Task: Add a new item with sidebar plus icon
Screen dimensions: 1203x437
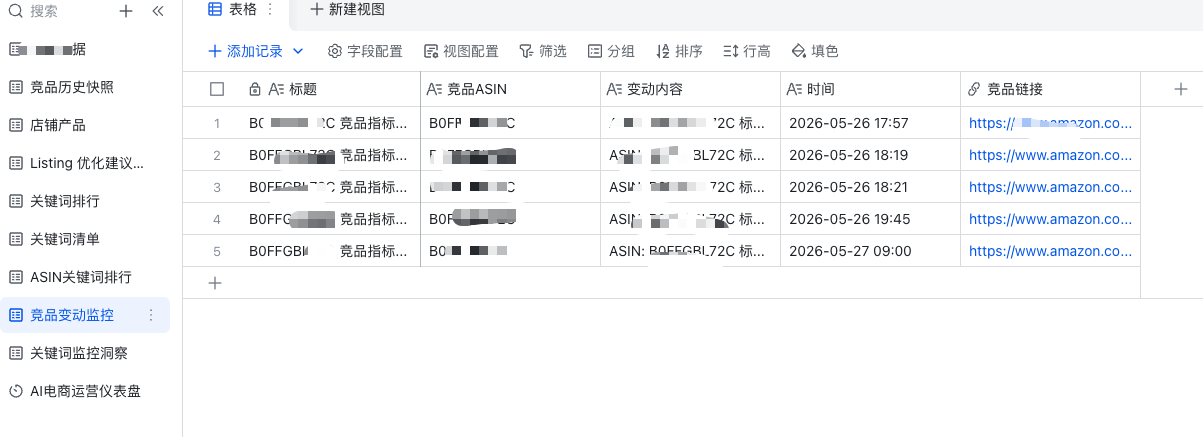Action: 126,11
